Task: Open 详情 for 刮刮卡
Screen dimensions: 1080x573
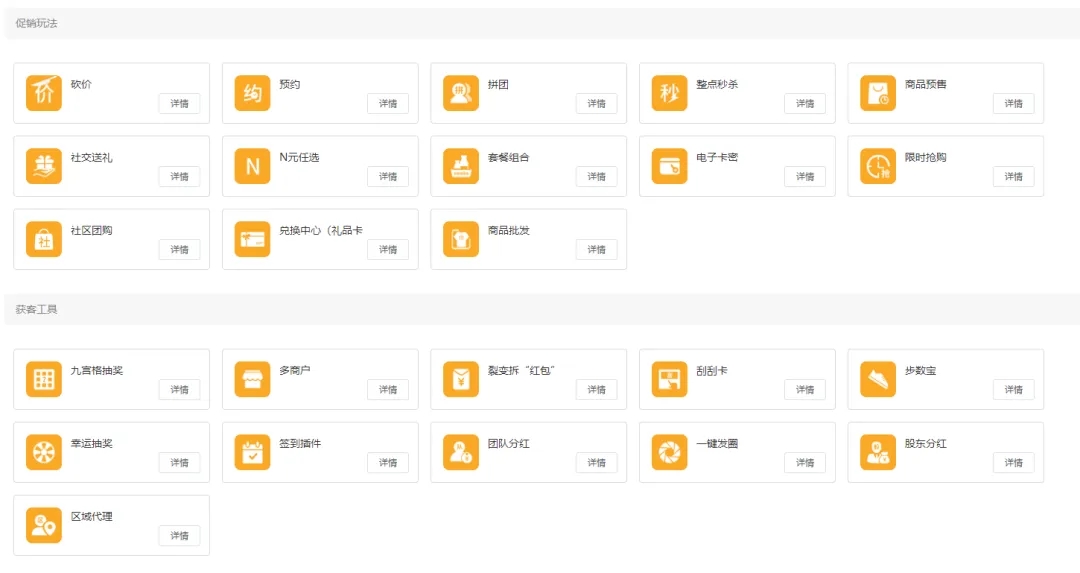Action: [x=805, y=389]
